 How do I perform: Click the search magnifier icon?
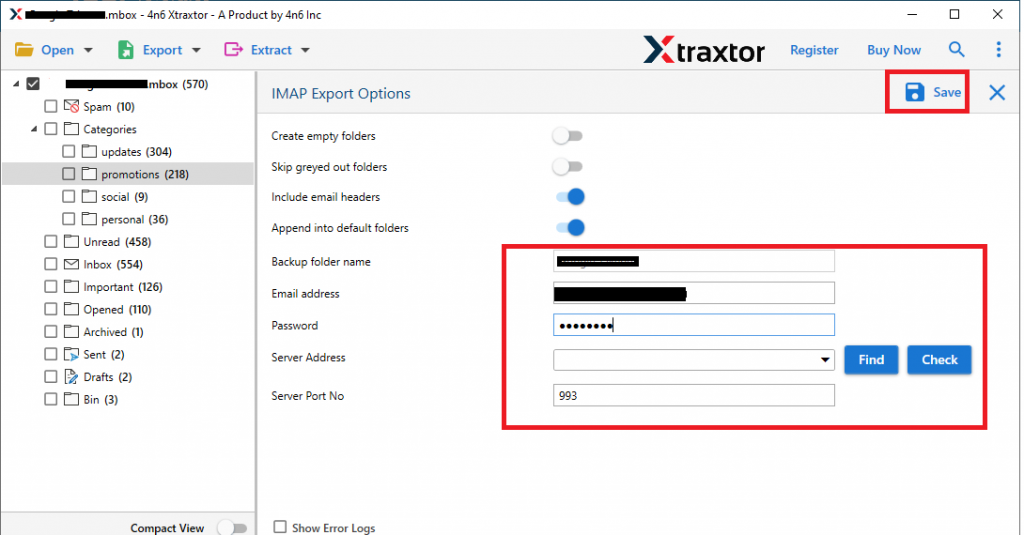[957, 50]
